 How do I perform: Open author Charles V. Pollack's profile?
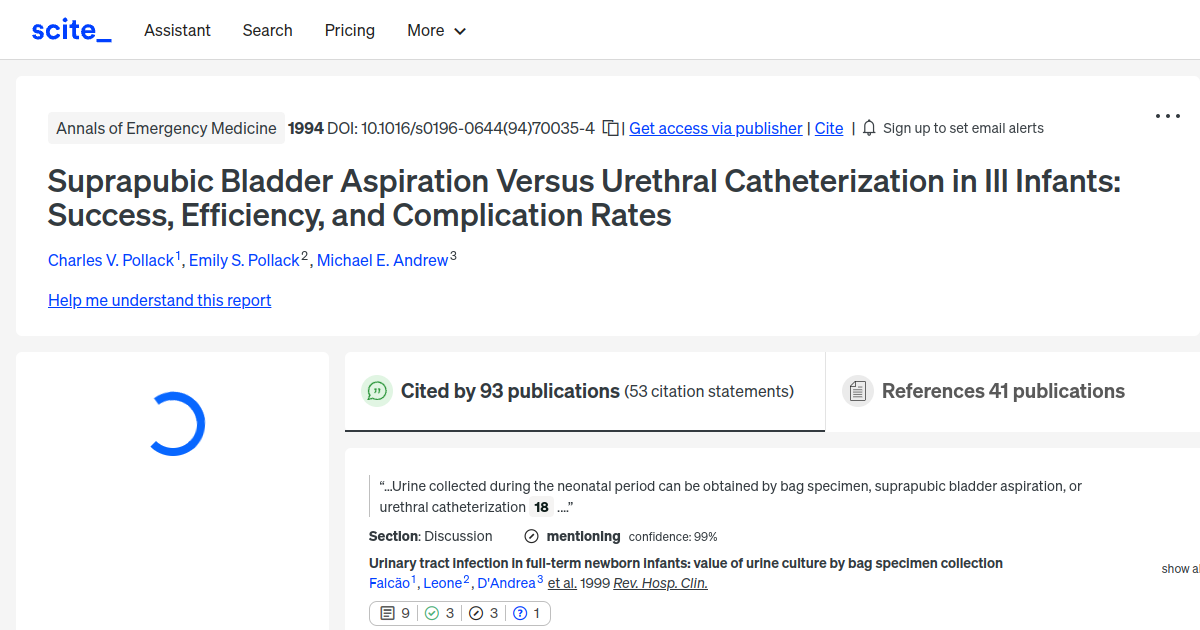(111, 260)
